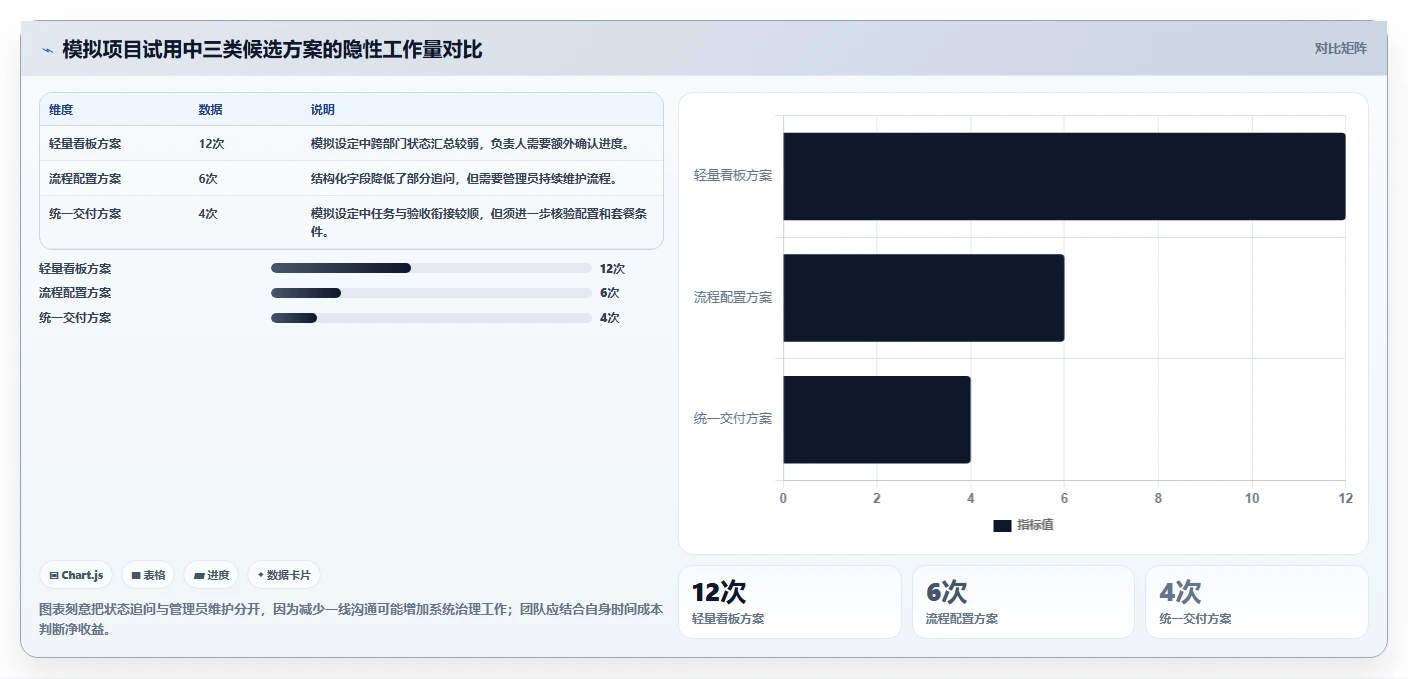The height and width of the screenshot is (679, 1408).
Task: Click the page title 模拟项目试用中三类候选方案的隐性工作量对比
Action: tap(272, 49)
